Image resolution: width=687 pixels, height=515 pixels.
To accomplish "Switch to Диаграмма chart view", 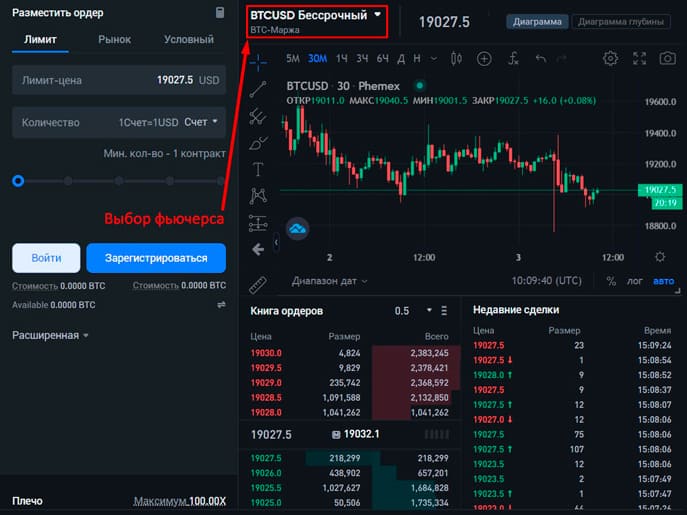I will point(538,21).
